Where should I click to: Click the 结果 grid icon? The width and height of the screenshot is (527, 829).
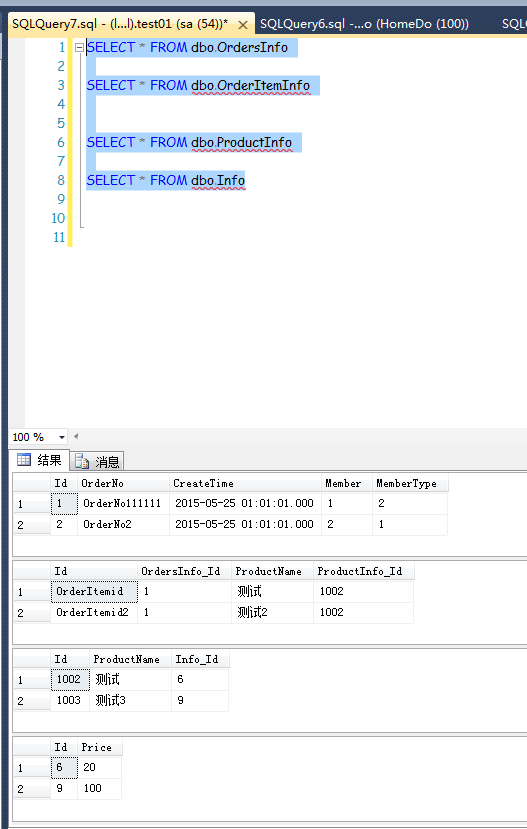24,459
